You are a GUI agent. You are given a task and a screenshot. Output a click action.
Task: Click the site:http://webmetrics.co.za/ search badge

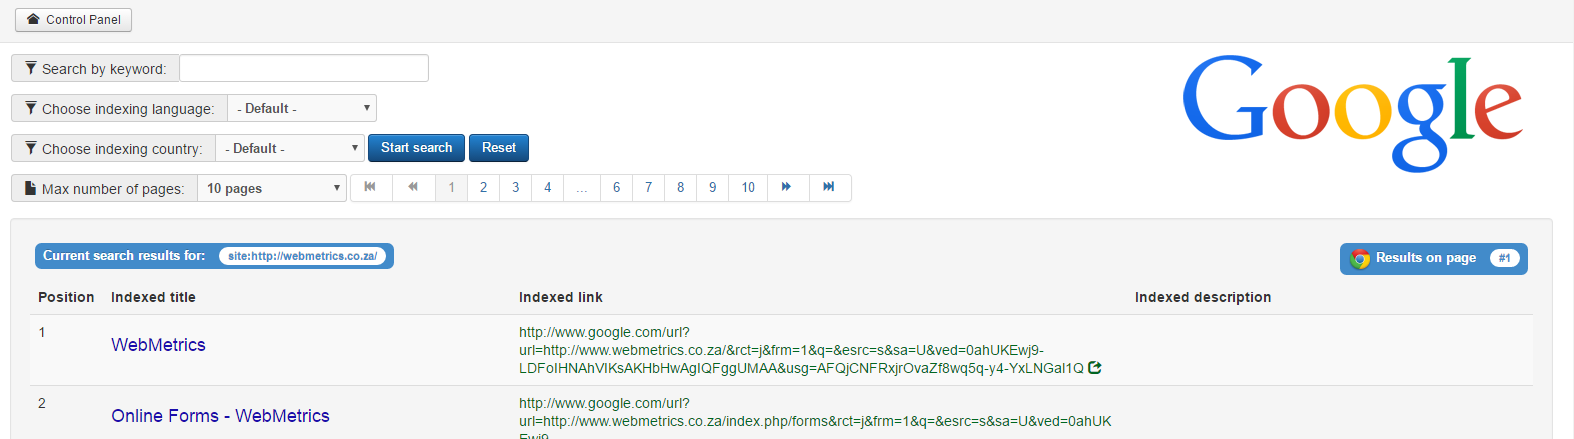302,256
